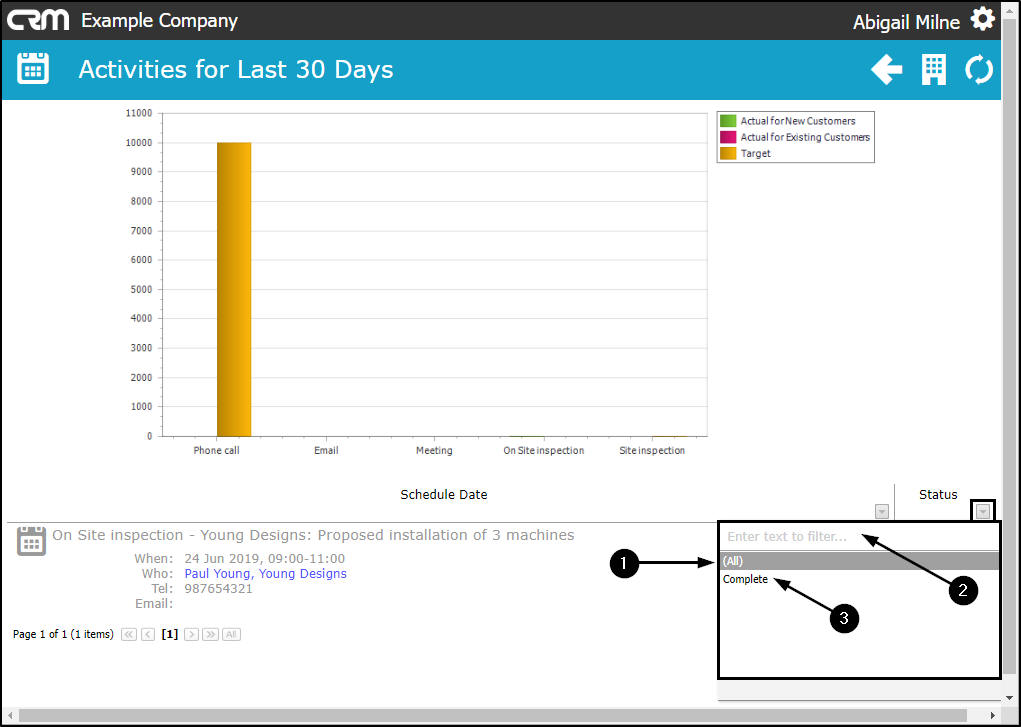1021x727 pixels.
Task: Go to next page of results
Action: (x=191, y=634)
